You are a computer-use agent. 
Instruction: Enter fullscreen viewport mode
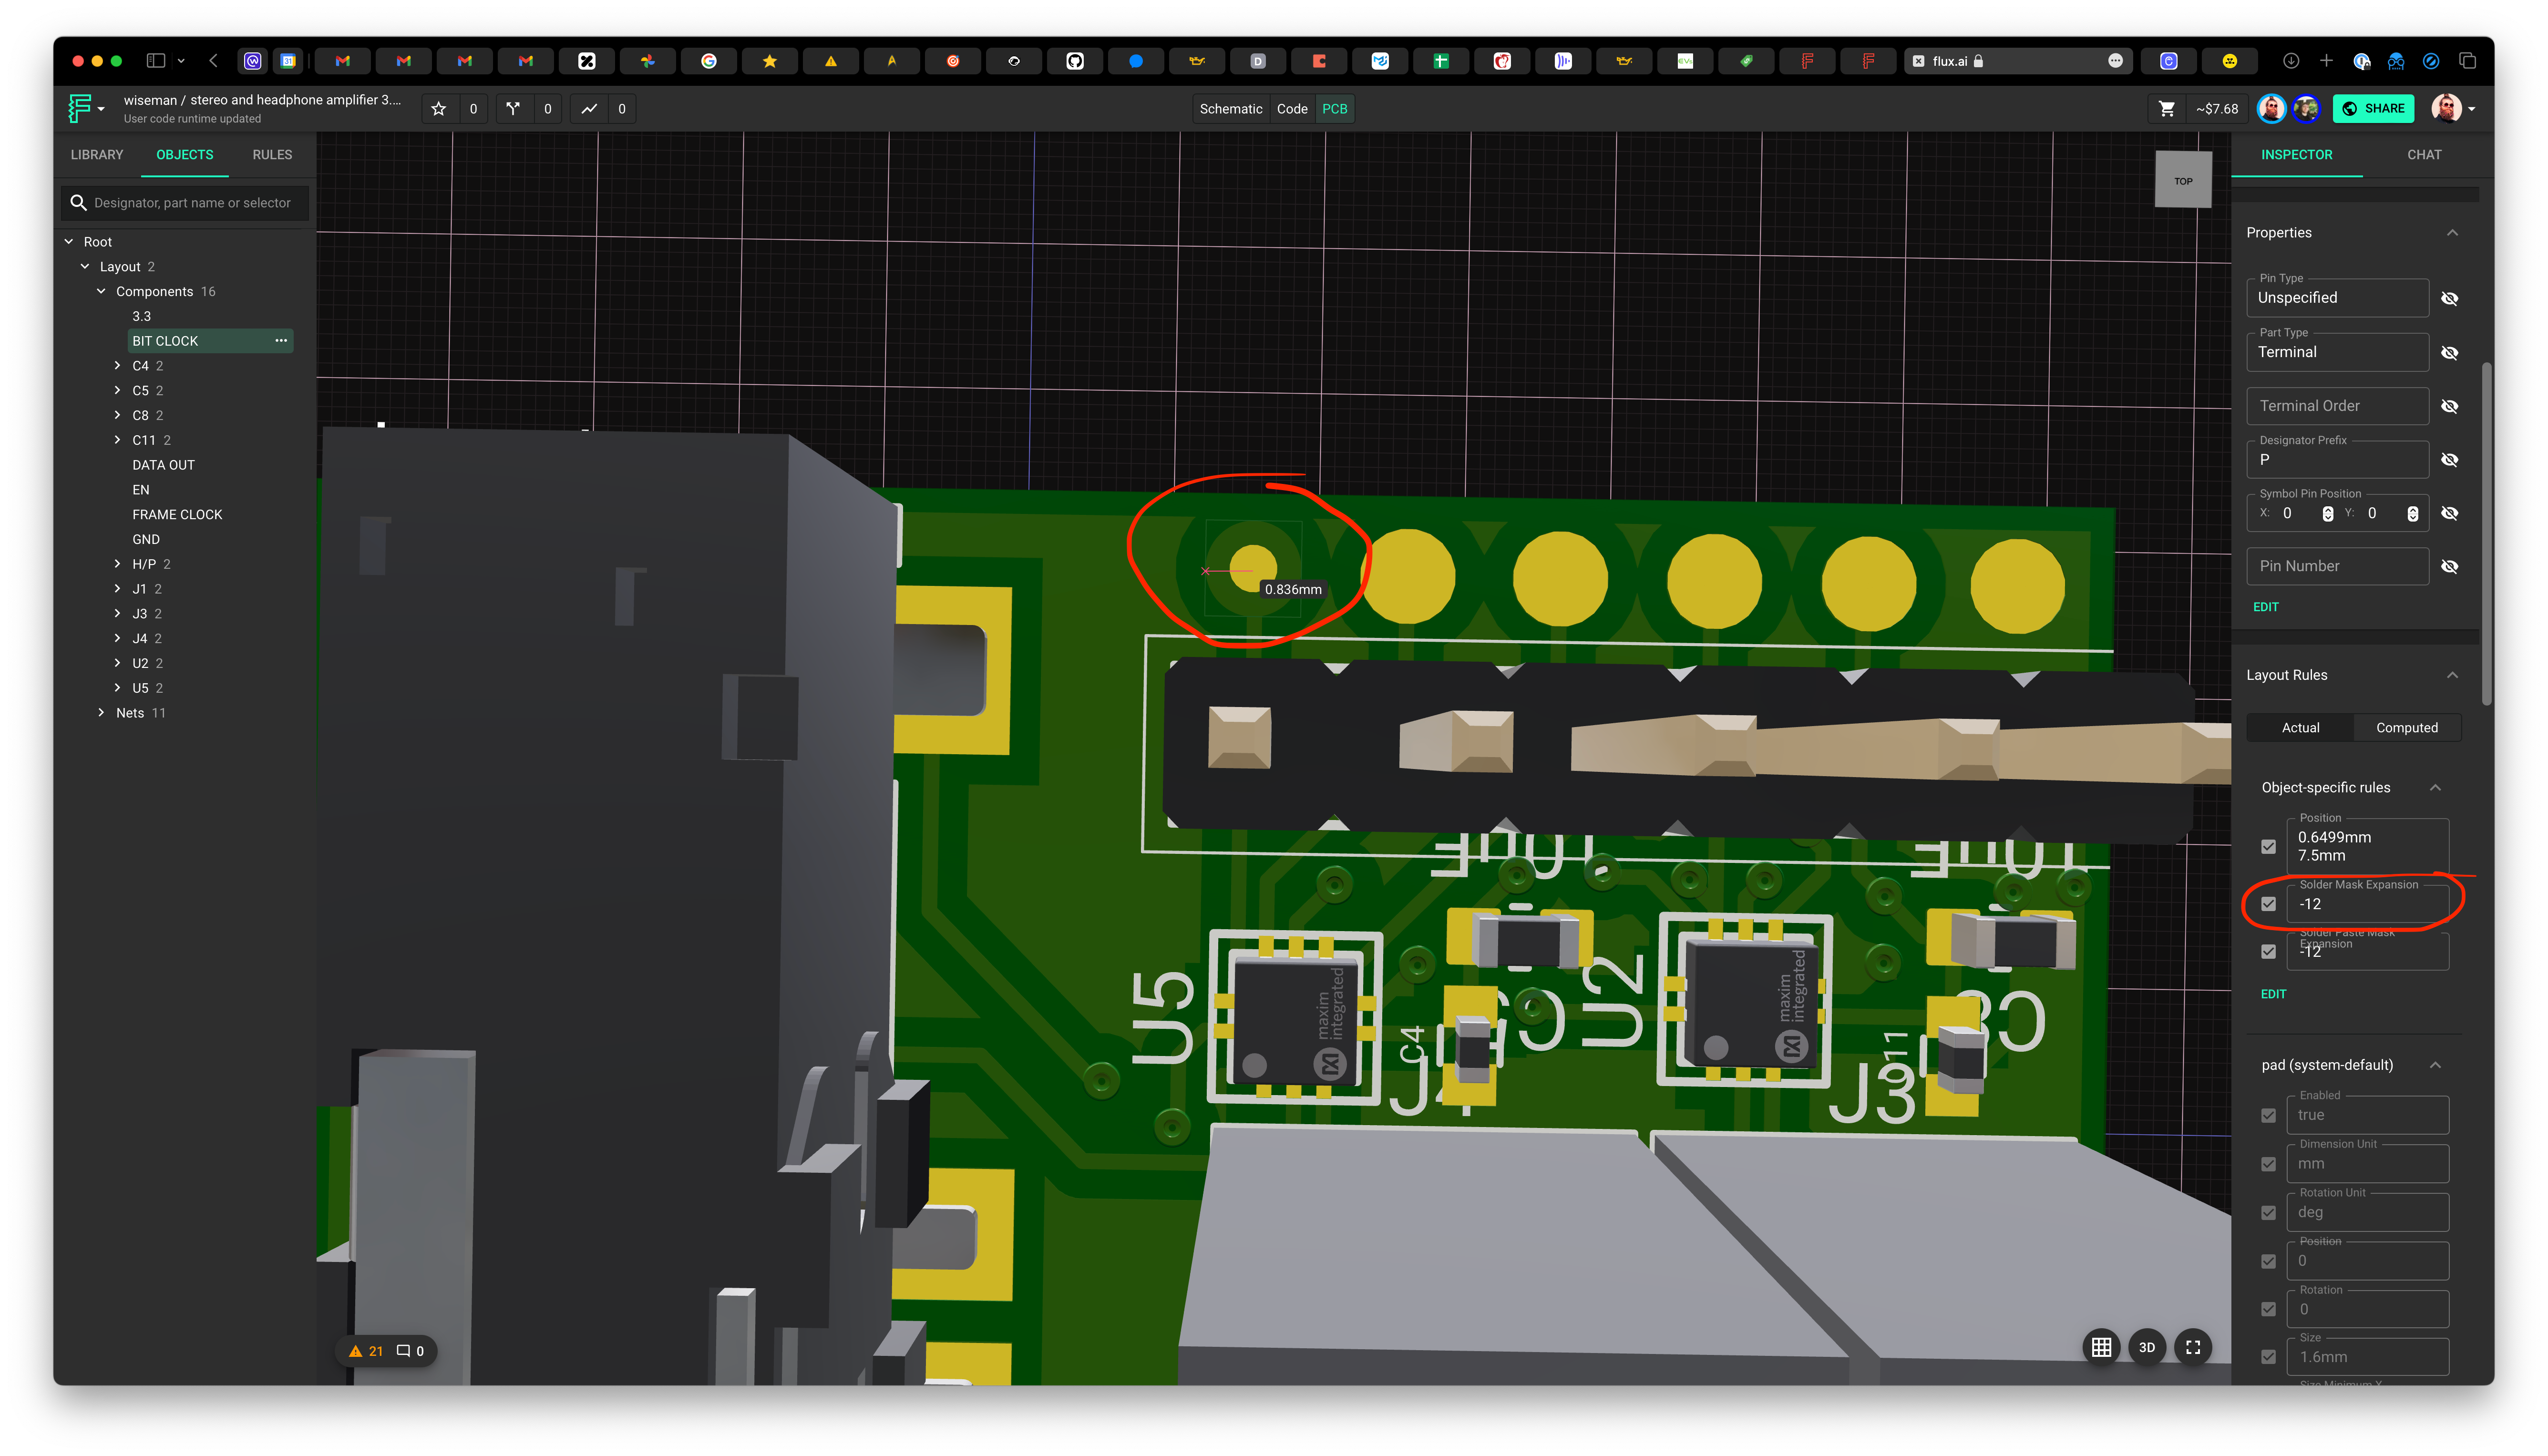2192,1347
